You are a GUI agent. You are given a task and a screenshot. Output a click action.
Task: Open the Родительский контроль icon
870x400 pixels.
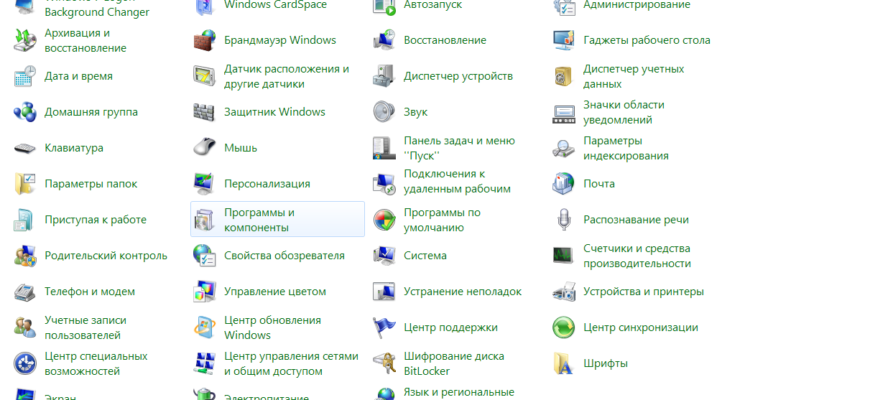coord(24,256)
